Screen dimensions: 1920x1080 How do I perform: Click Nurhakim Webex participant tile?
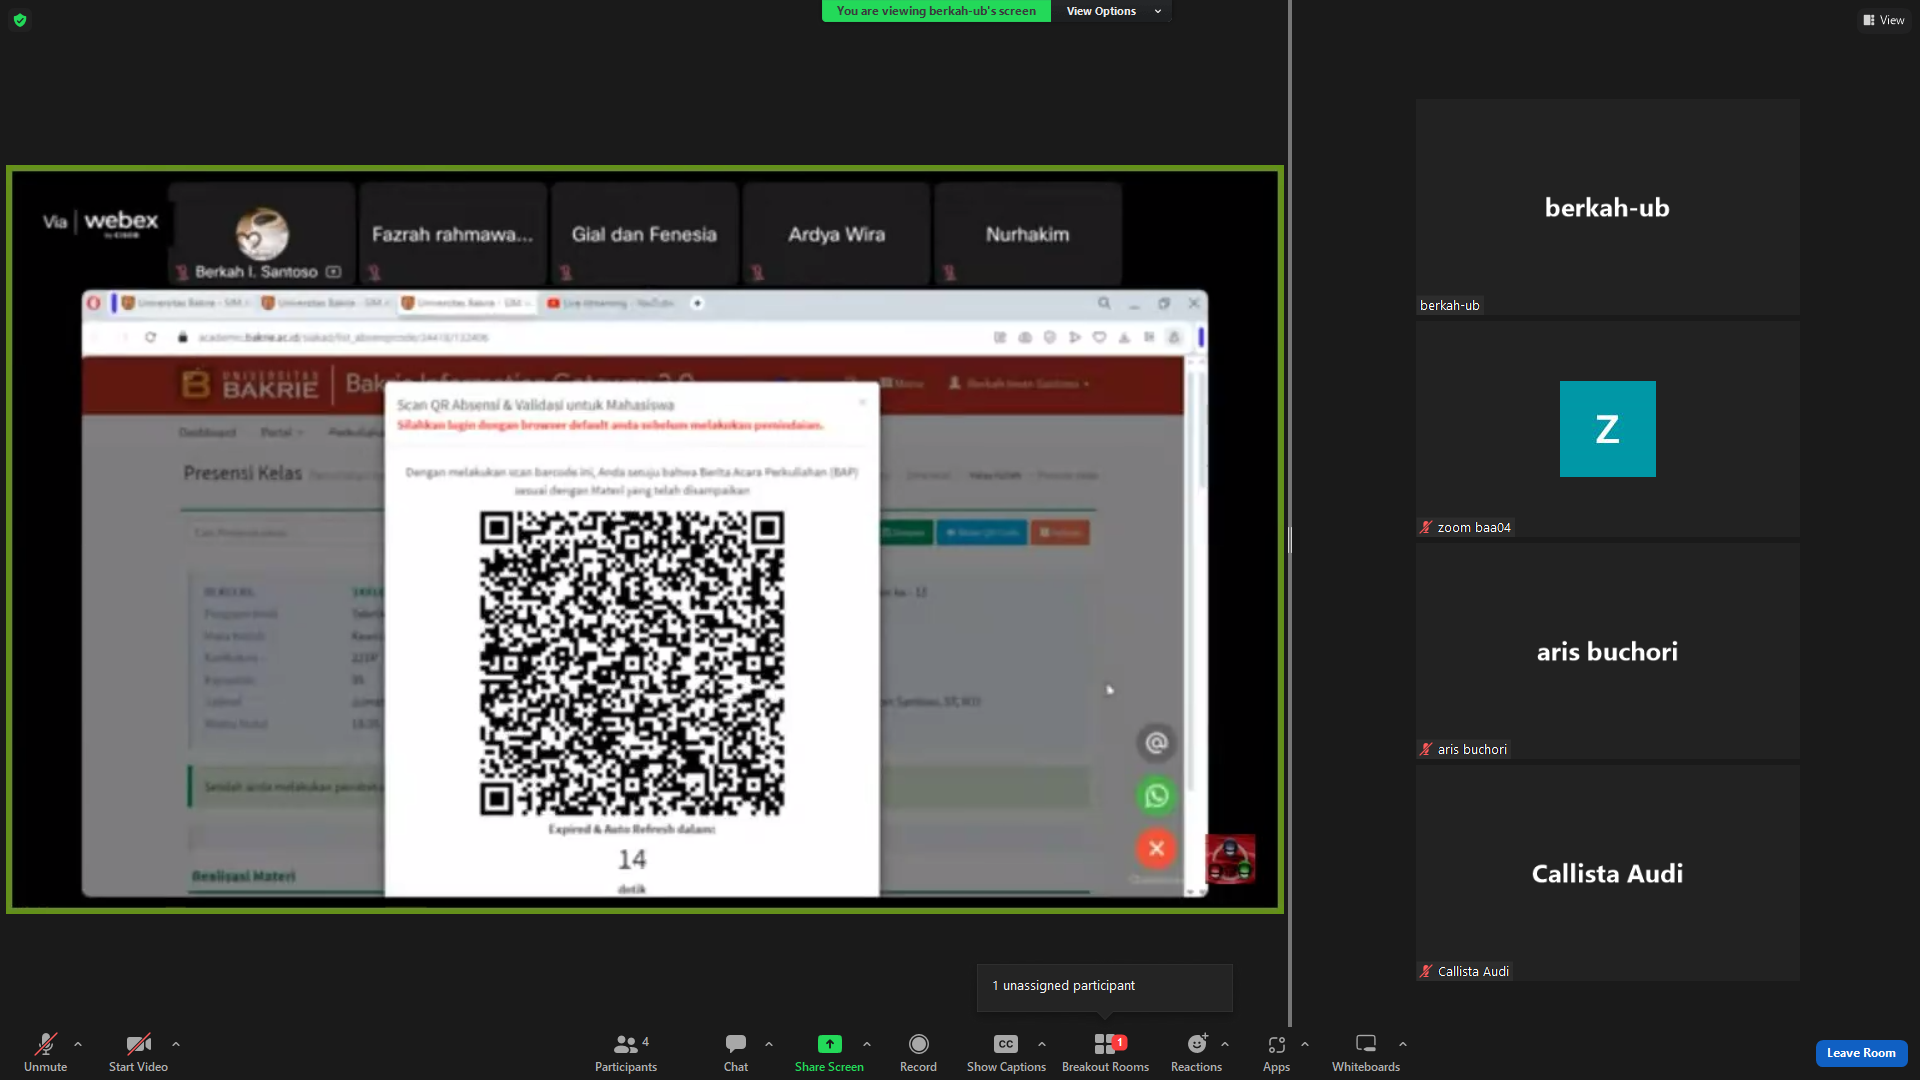[1027, 234]
